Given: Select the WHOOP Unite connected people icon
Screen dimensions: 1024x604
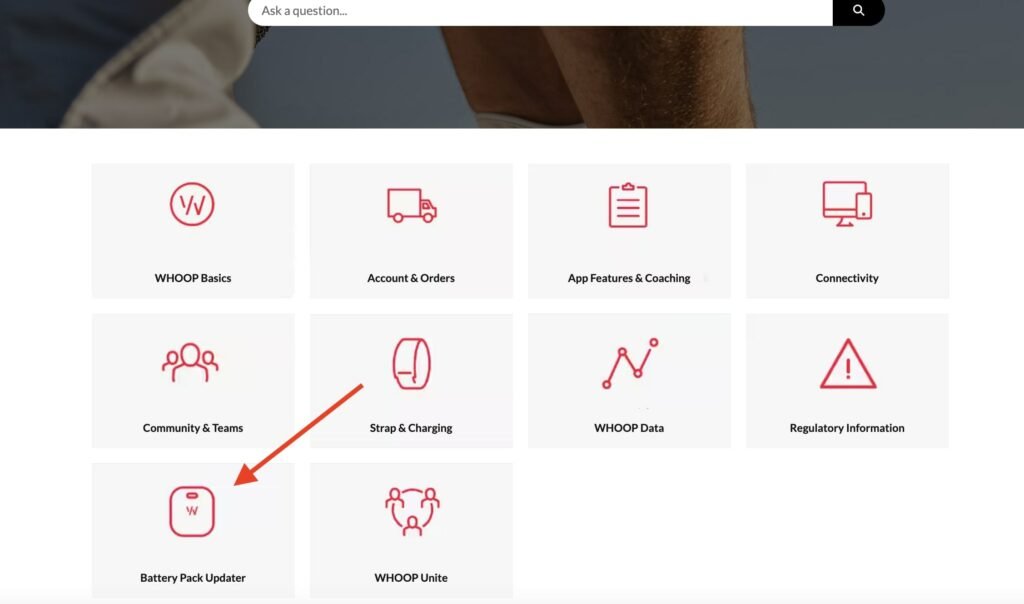Looking at the screenshot, I should 412,511.
